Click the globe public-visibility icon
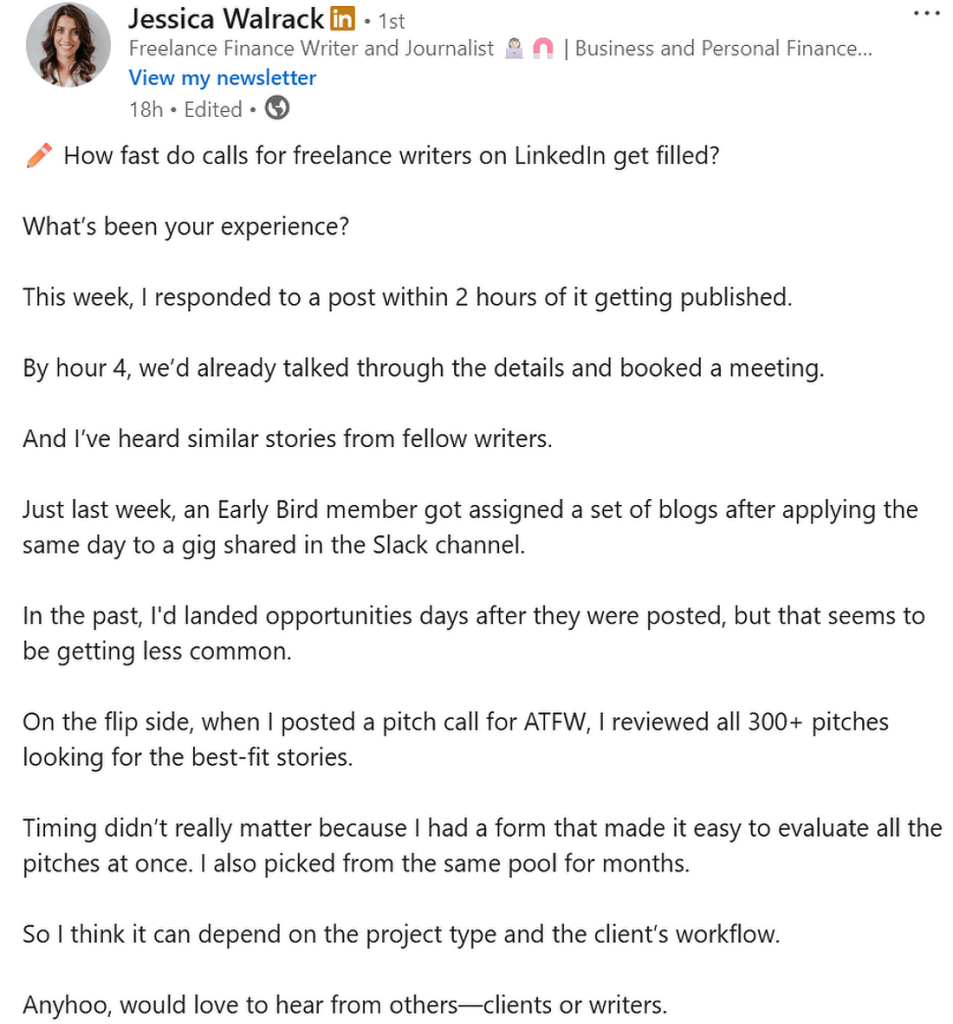 point(276,108)
